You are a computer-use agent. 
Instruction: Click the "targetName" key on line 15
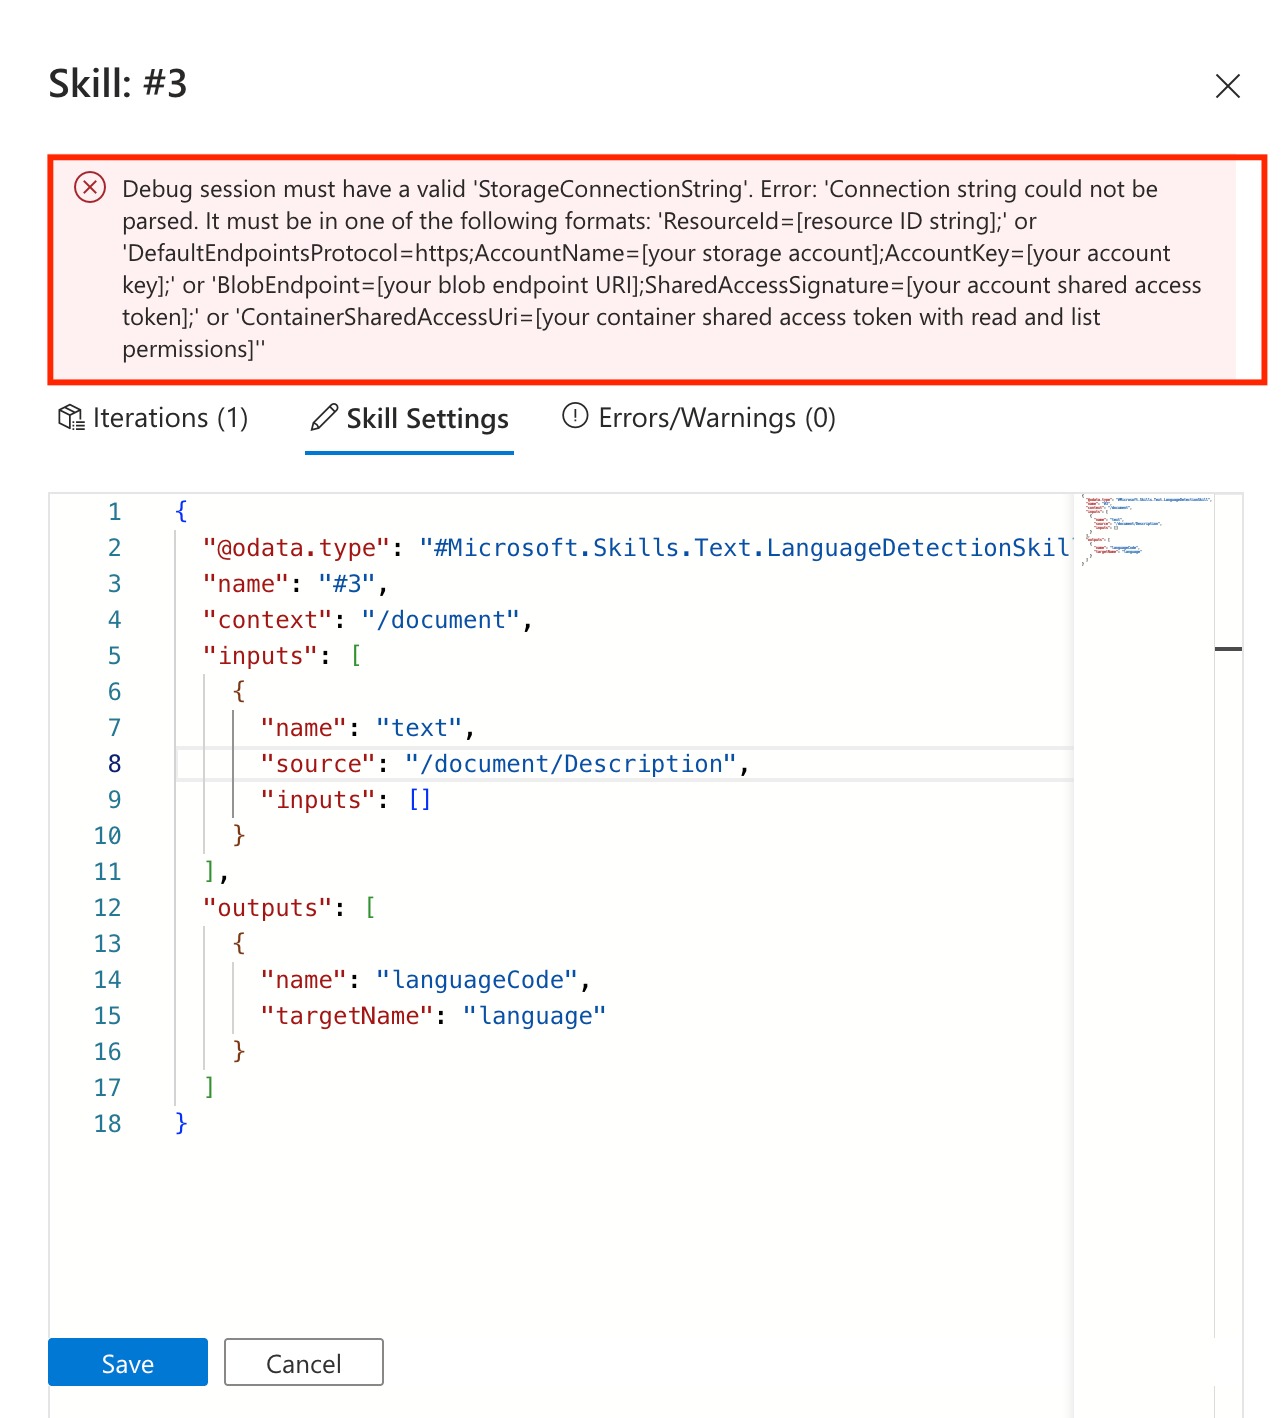(x=347, y=1016)
